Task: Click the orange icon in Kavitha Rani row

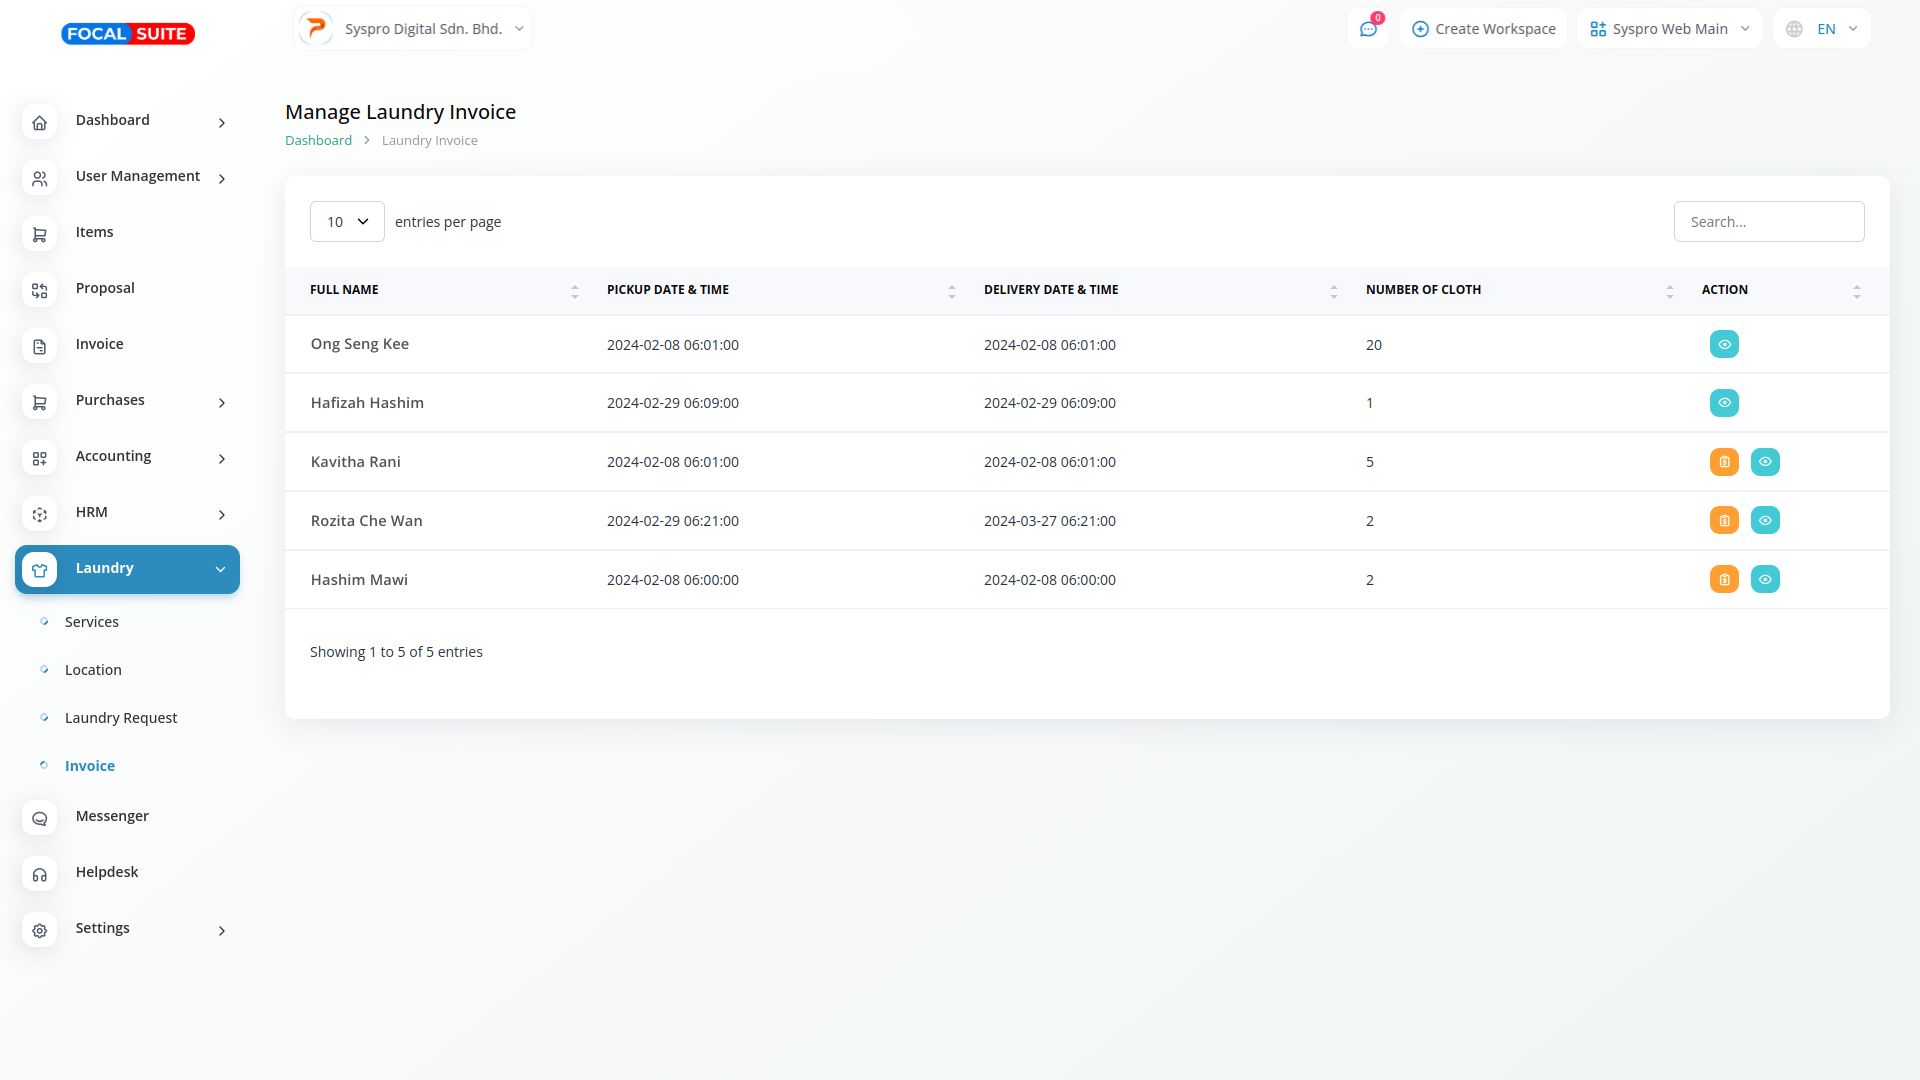Action: click(x=1724, y=462)
